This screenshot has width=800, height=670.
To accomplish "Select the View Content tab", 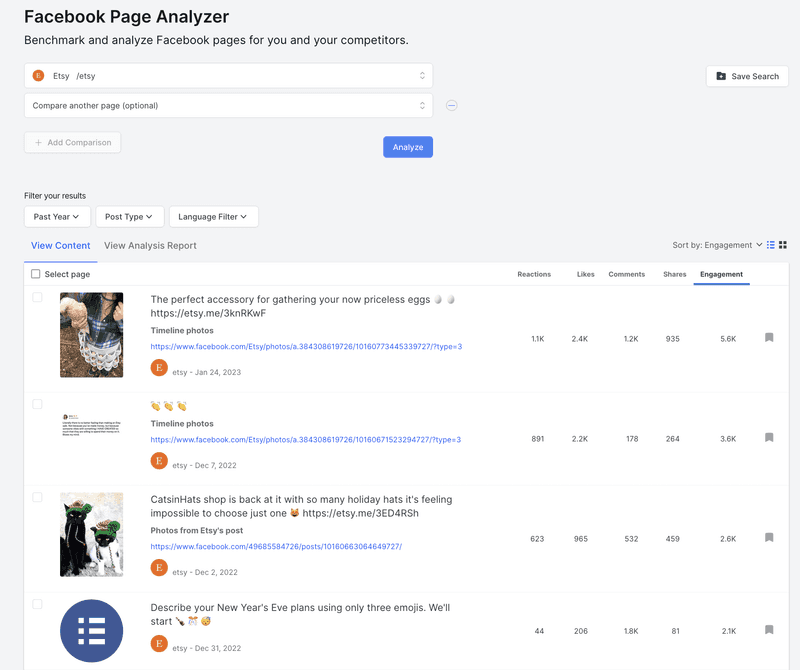I will click(x=60, y=246).
